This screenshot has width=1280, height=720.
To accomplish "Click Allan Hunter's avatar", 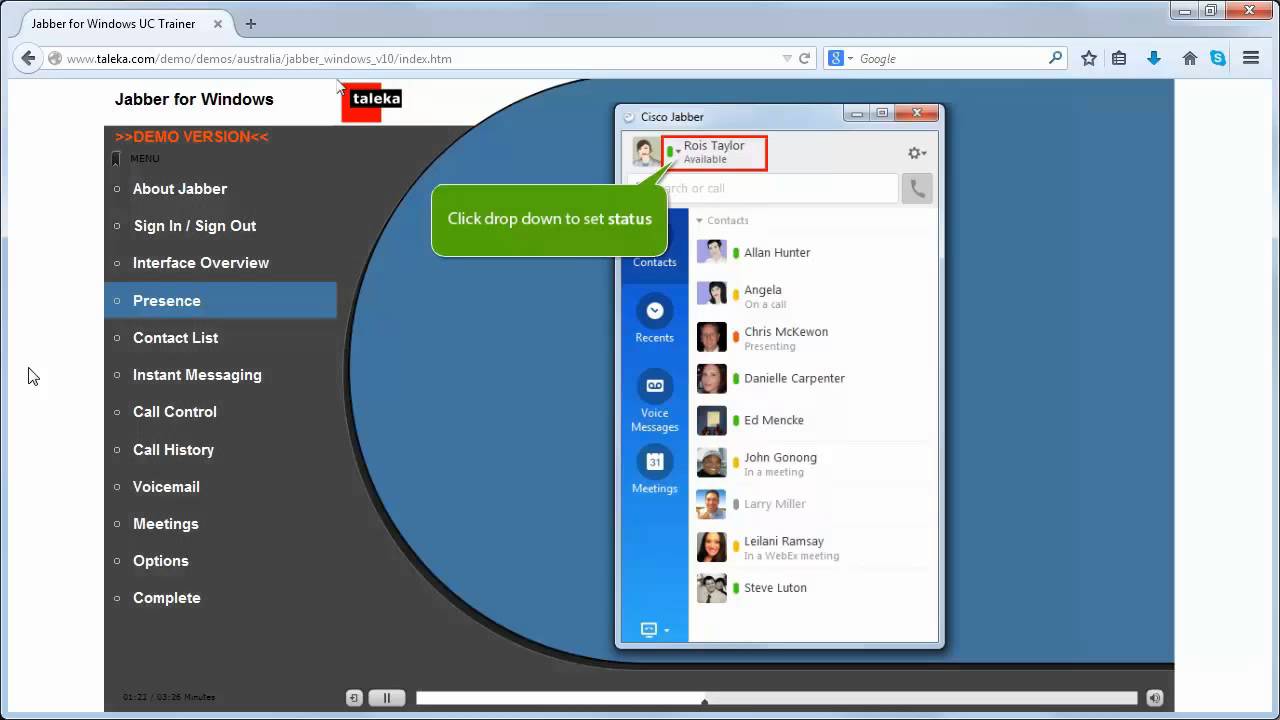I will click(x=711, y=252).
